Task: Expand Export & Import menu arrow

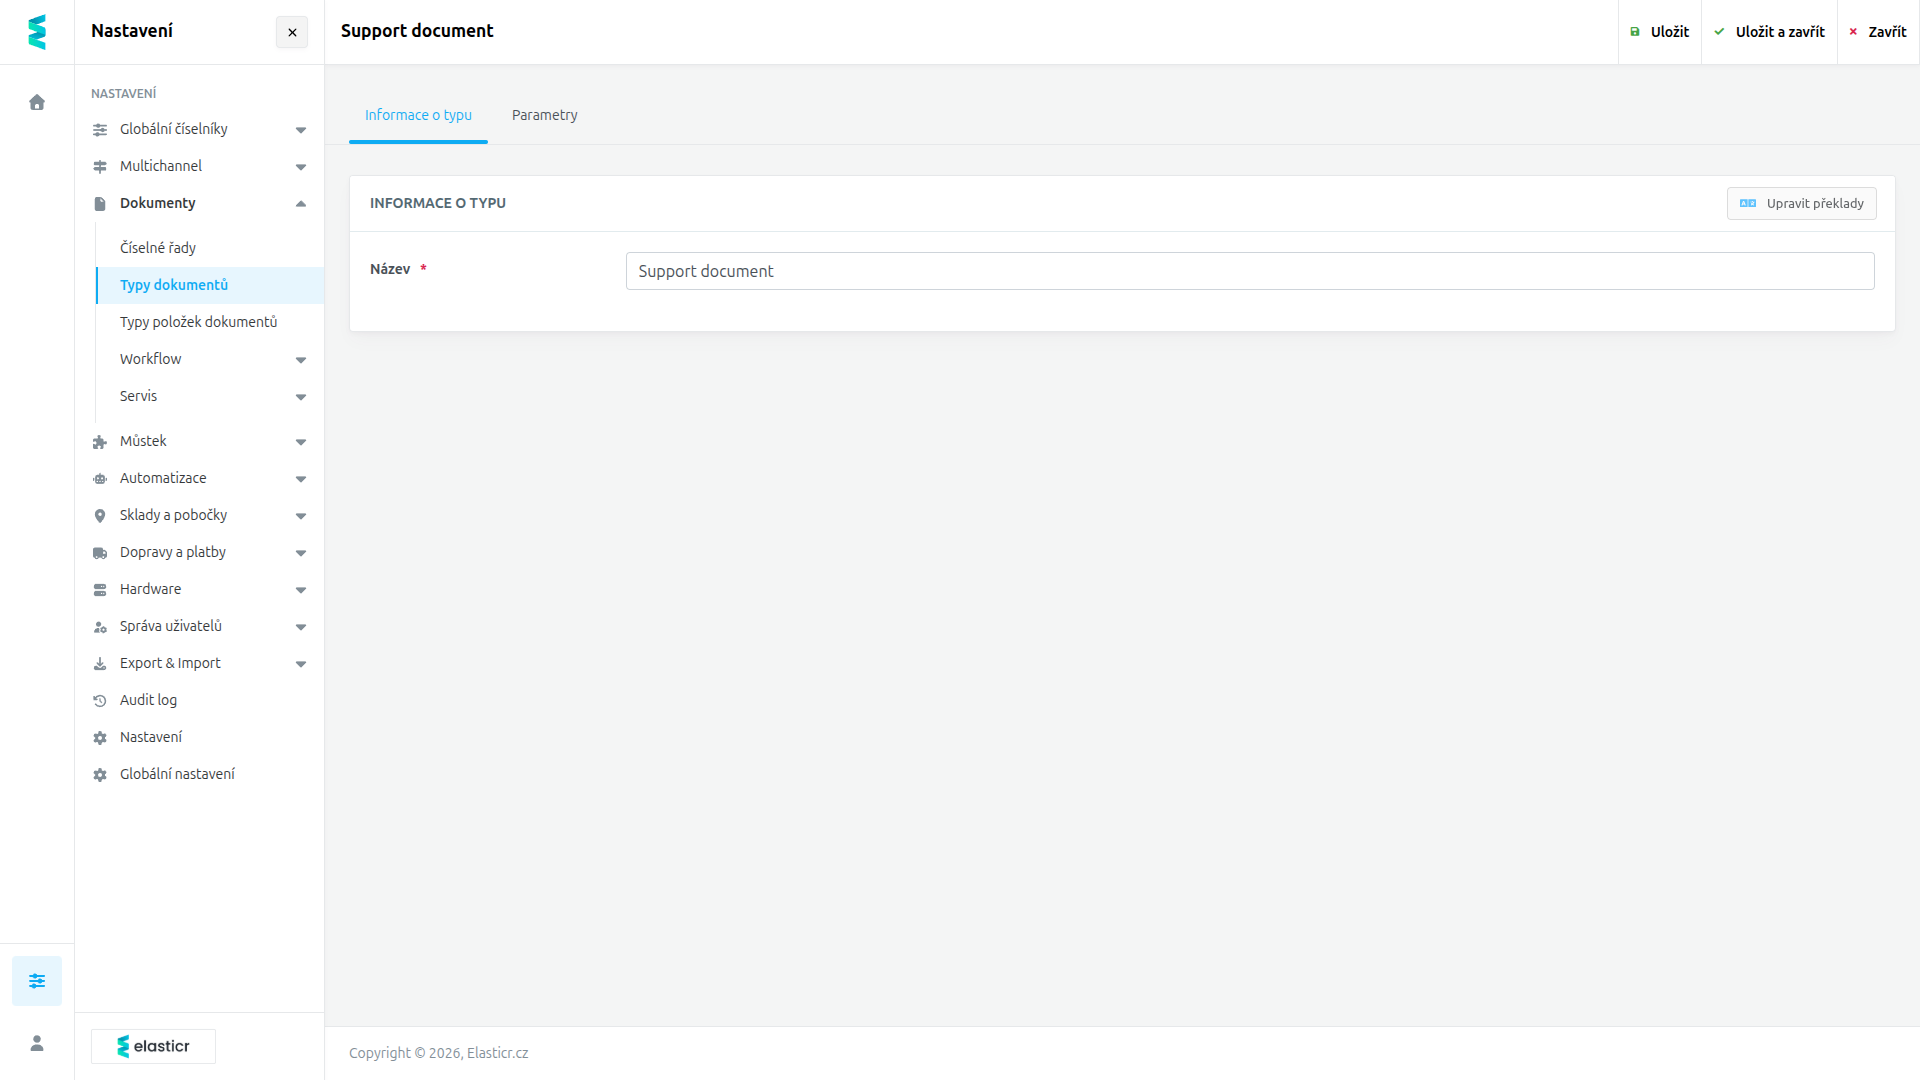Action: [x=300, y=664]
